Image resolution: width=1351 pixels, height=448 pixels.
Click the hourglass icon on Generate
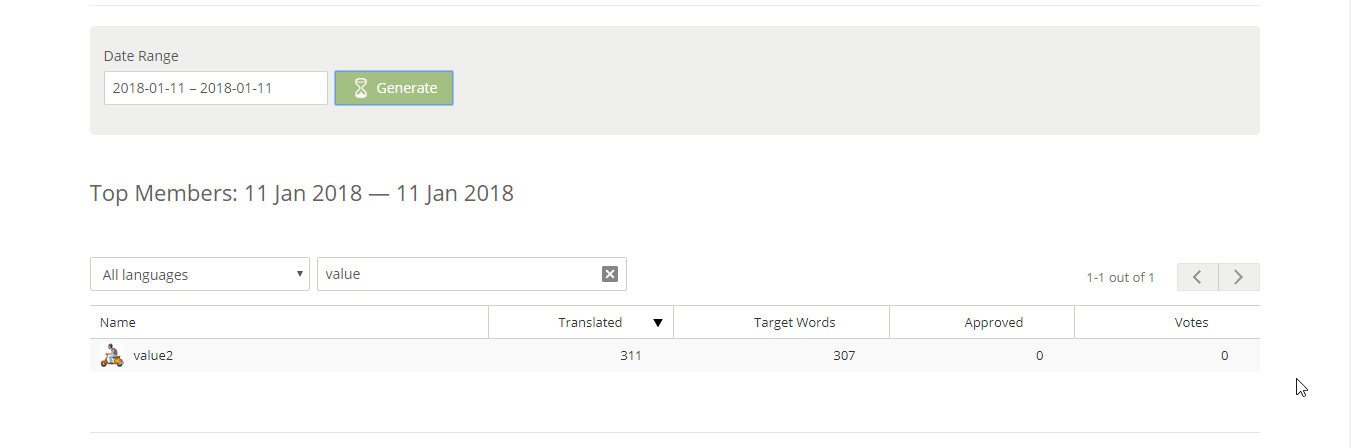point(361,88)
